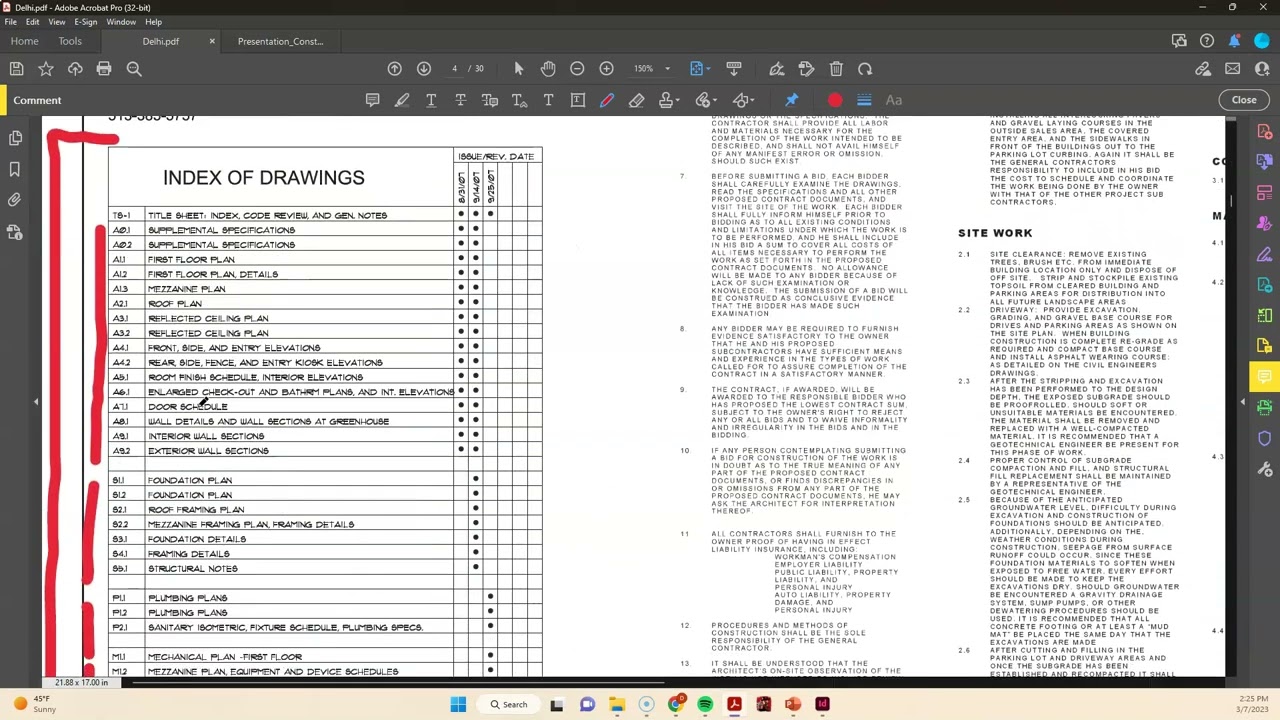The image size is (1280, 720).
Task: Share a link to this file
Action: point(1203,69)
